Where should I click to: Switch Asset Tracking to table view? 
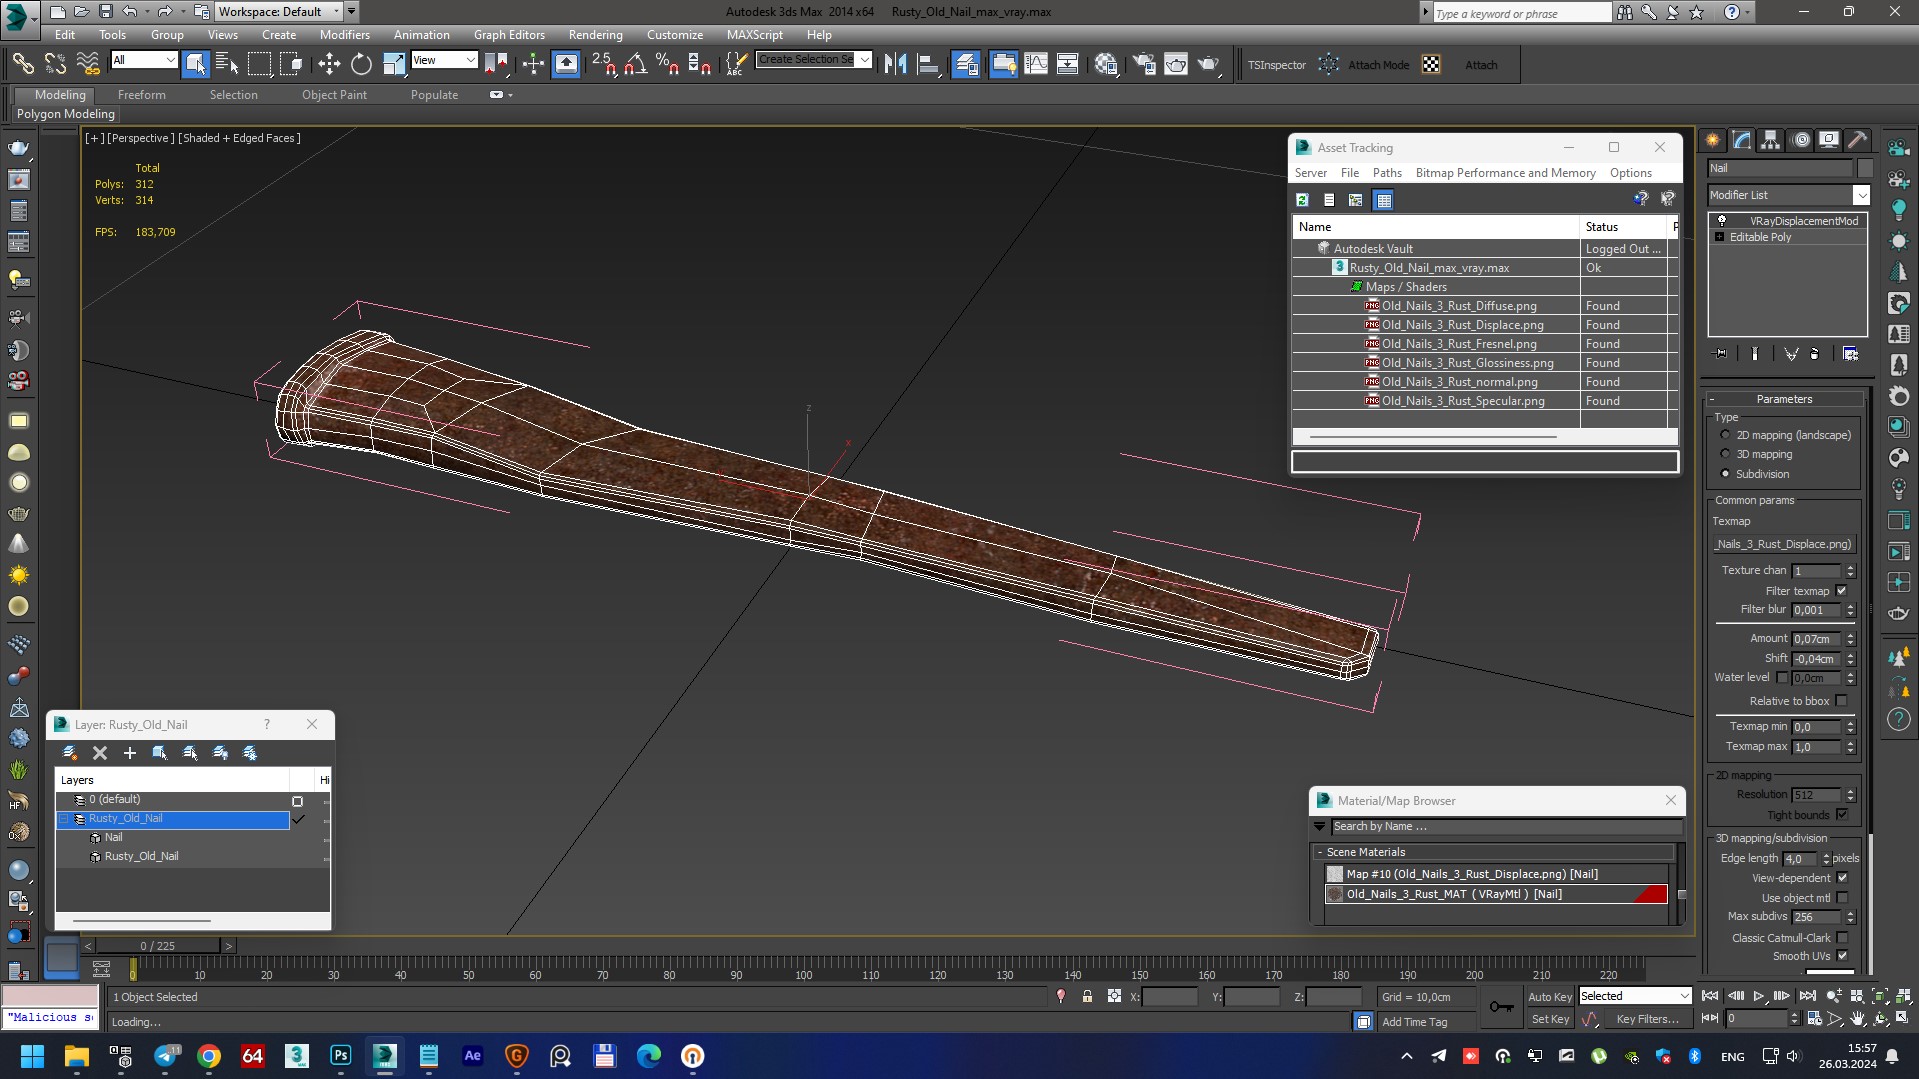point(1384,200)
